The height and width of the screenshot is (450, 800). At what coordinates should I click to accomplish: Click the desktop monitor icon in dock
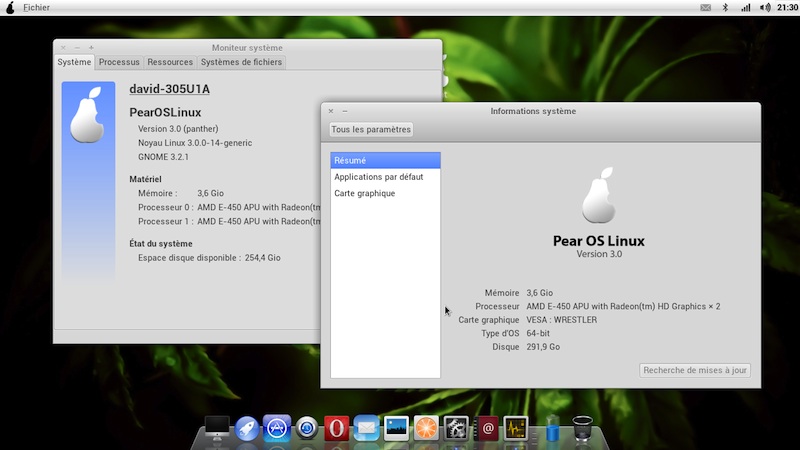point(217,428)
